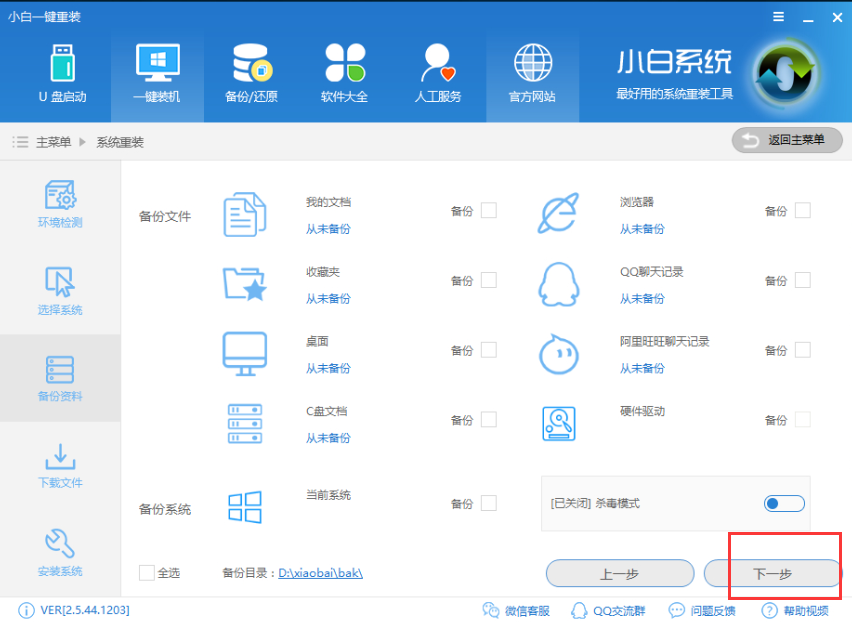Toggle 杀毒模式 on
Image resolution: width=852 pixels, height=623 pixels.
click(783, 503)
